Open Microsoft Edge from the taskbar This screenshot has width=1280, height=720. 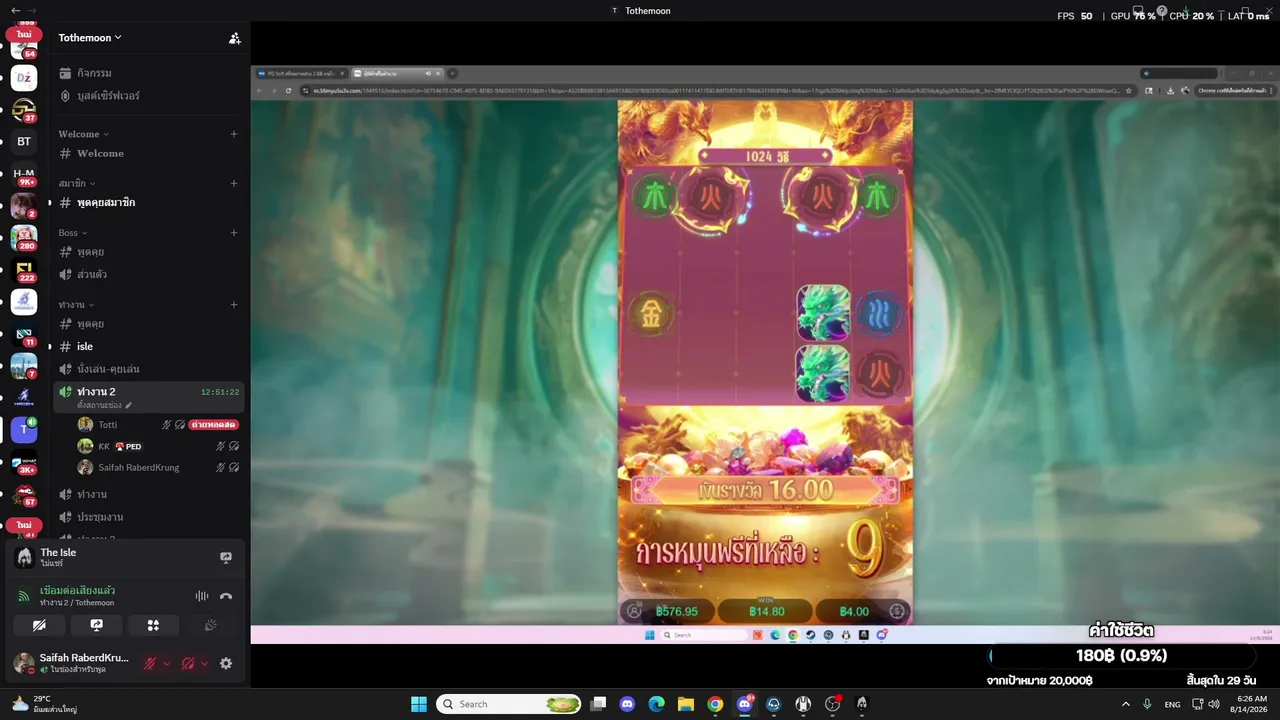tap(656, 704)
